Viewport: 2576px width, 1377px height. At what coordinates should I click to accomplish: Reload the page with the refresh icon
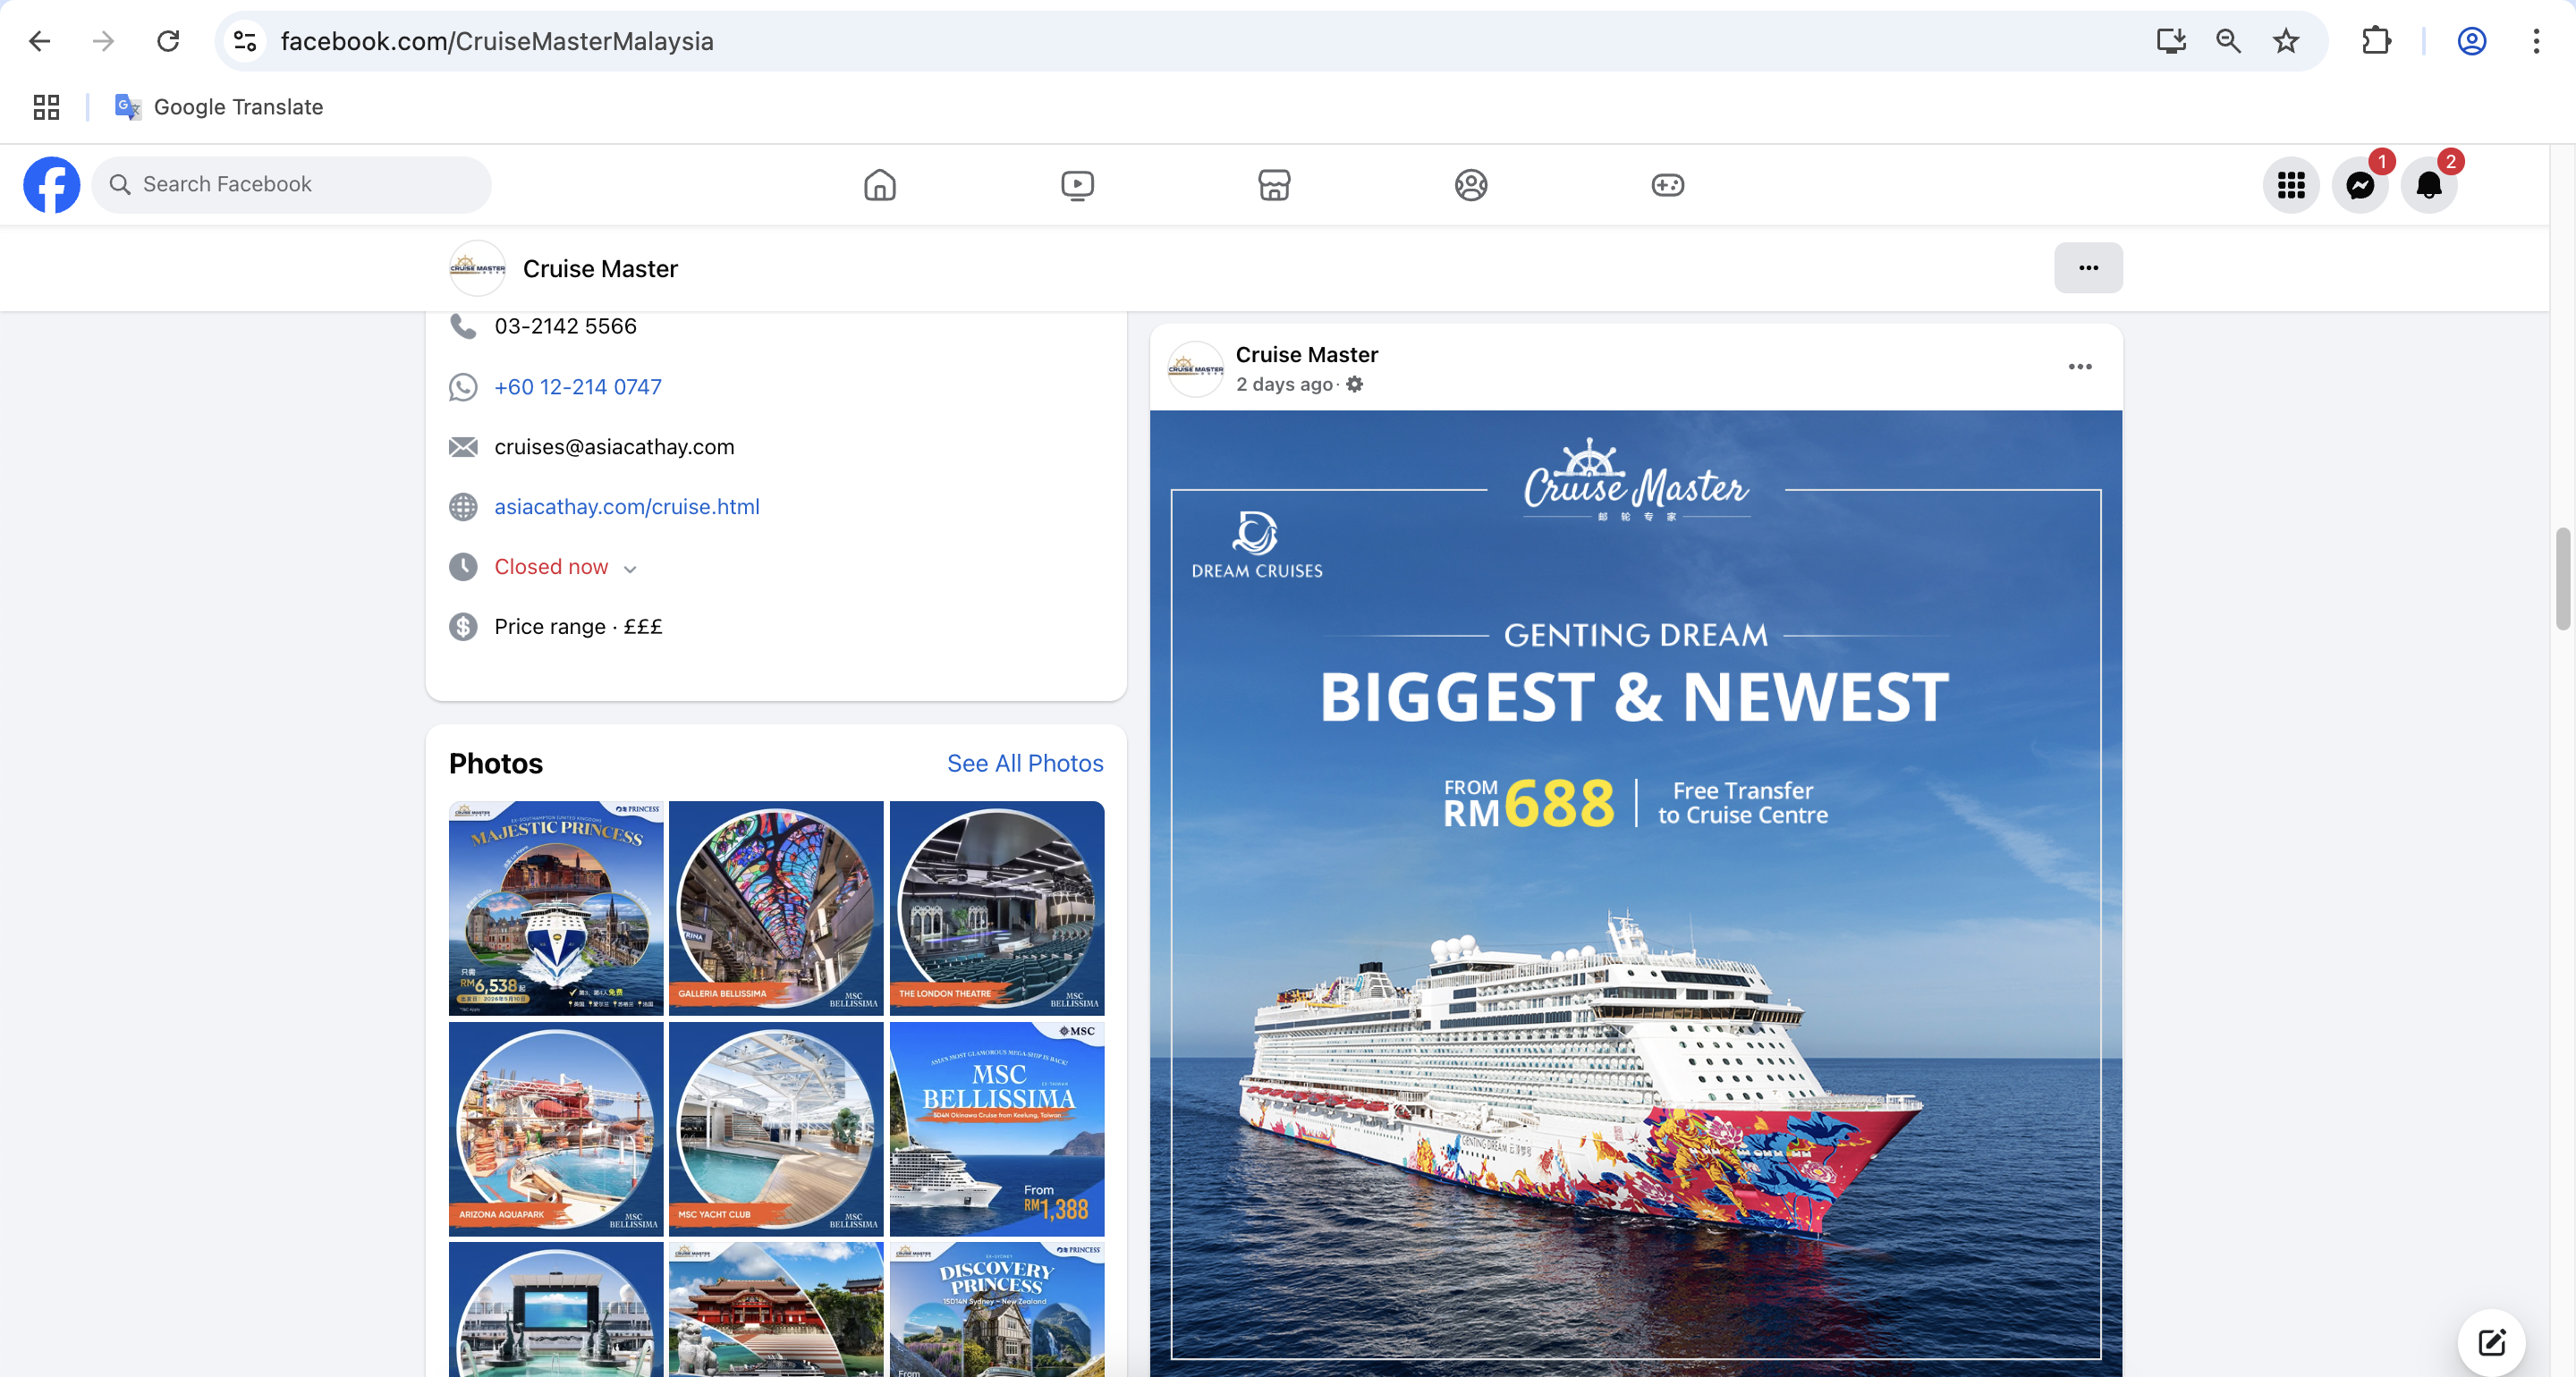168,41
